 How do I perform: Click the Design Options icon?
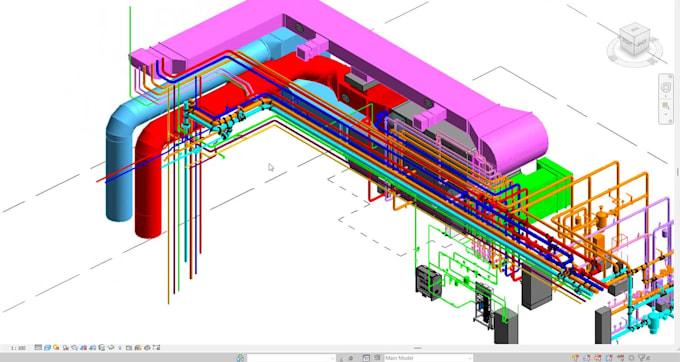coord(366,358)
